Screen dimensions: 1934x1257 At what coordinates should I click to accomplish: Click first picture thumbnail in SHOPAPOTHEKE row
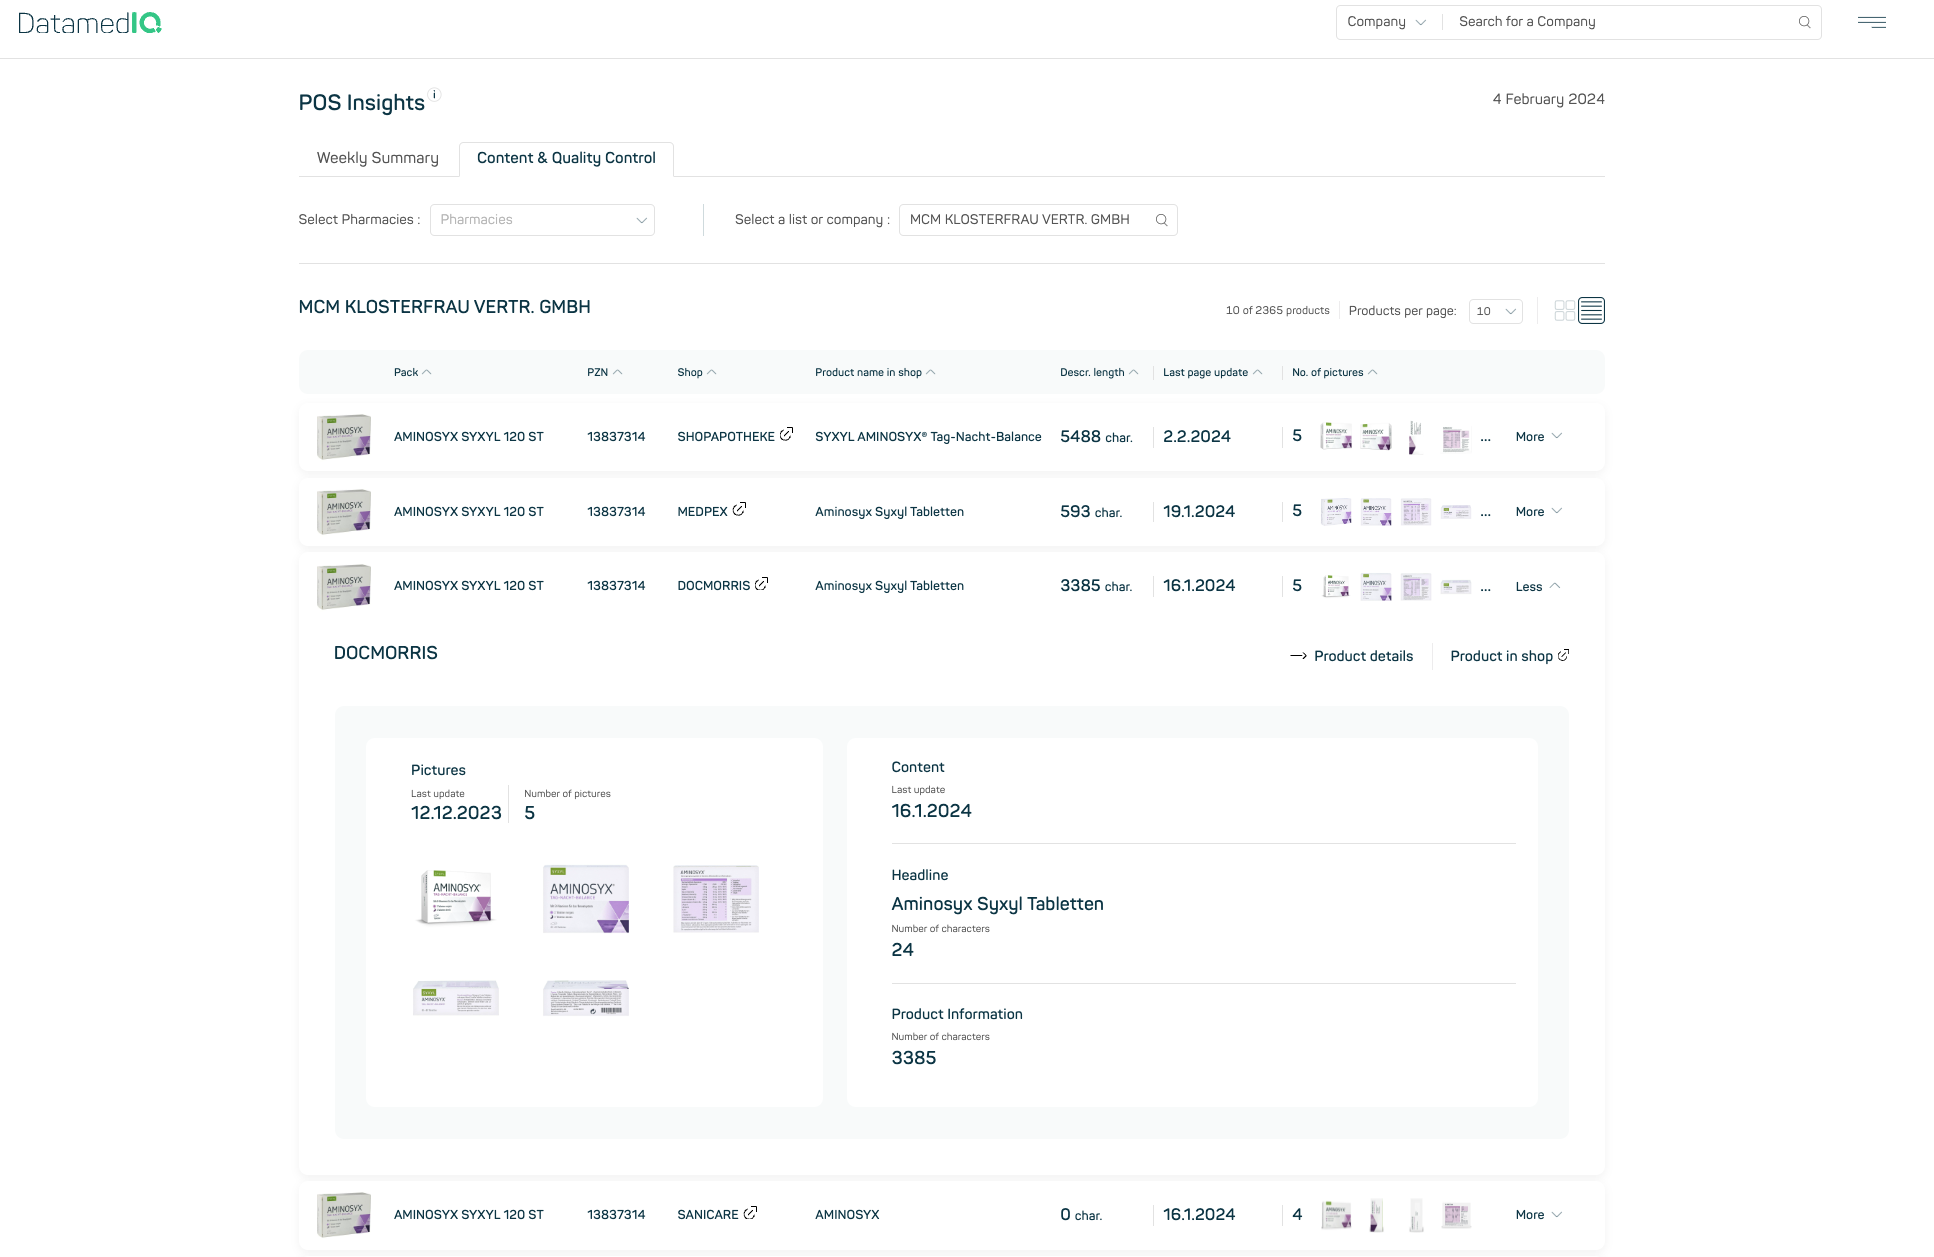(x=1336, y=437)
